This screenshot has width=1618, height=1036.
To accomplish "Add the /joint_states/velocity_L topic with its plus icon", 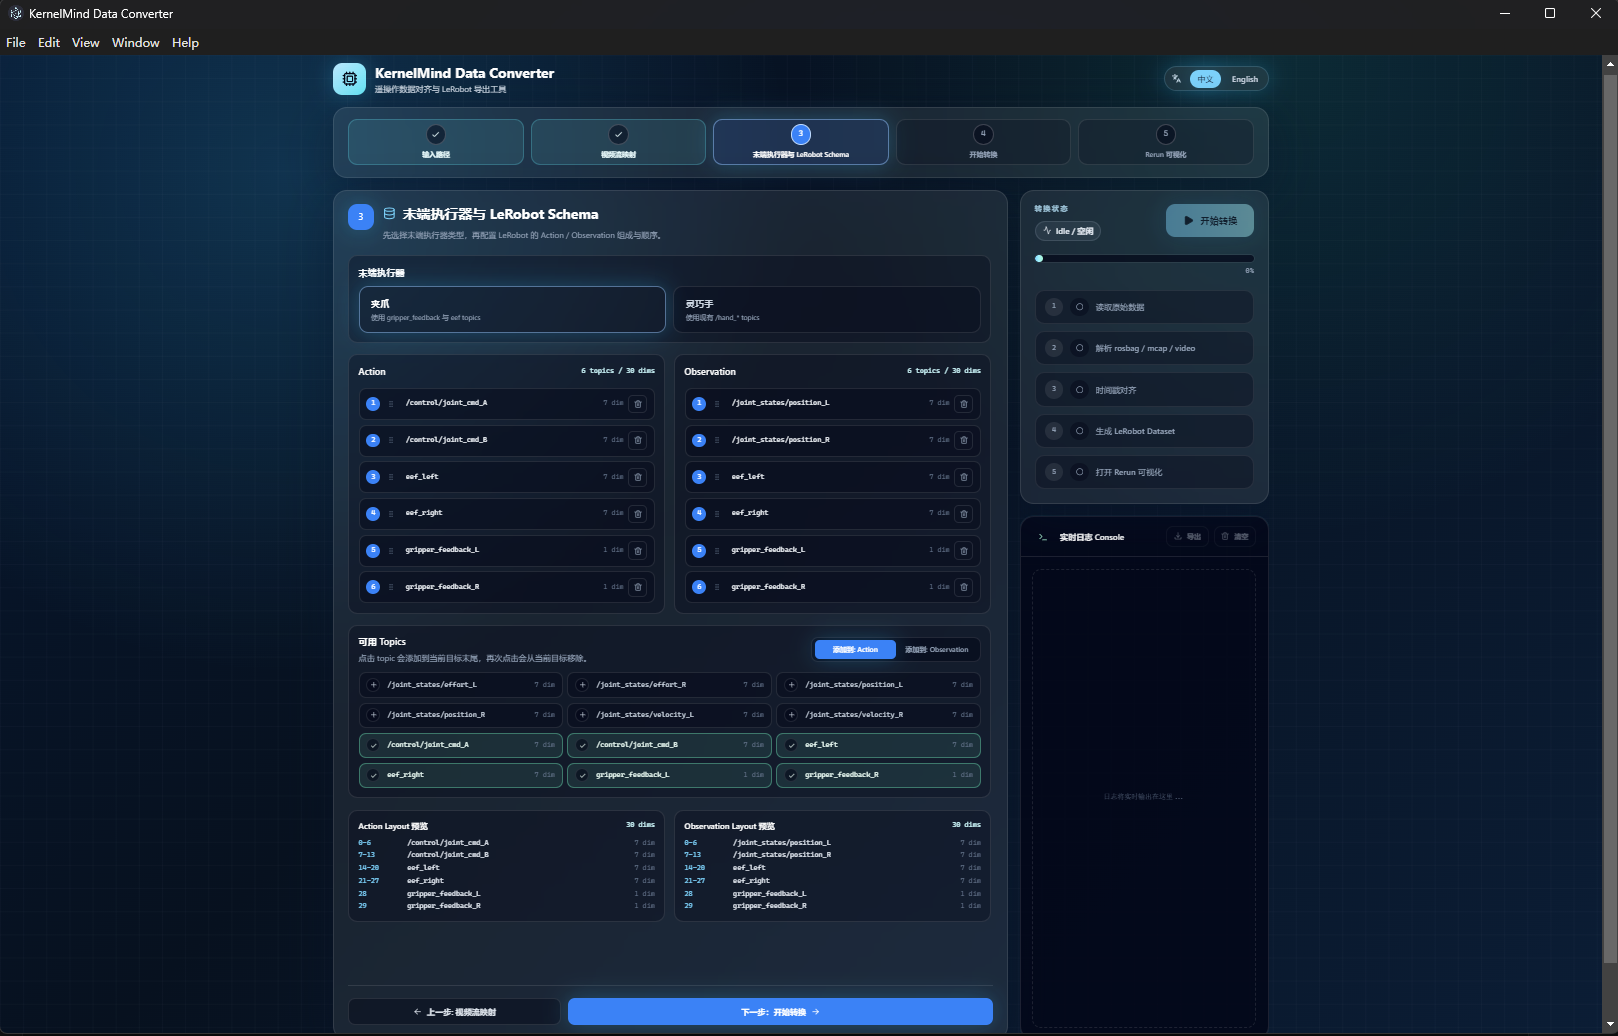I will click(583, 715).
